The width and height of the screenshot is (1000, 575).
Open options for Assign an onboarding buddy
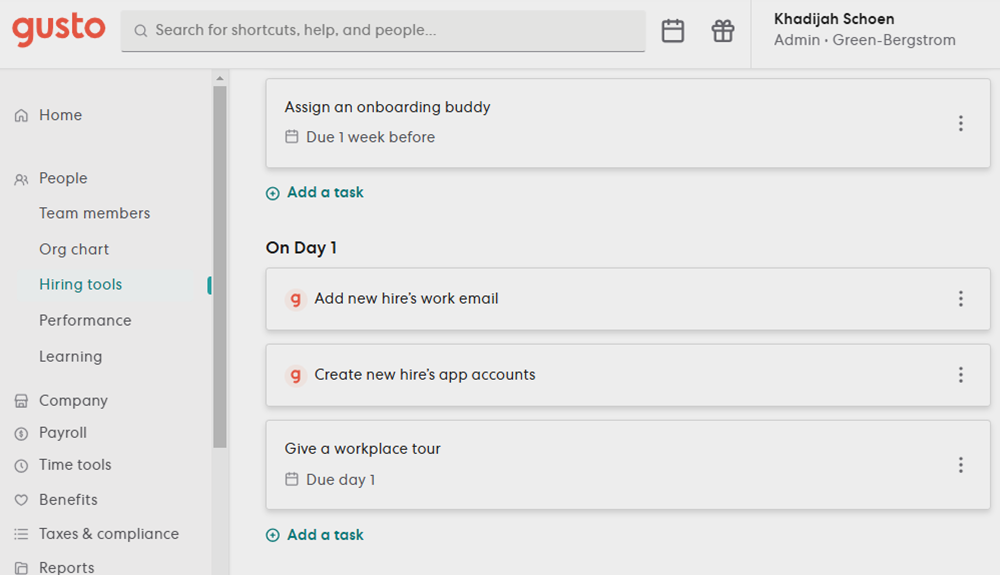pyautogui.click(x=960, y=123)
